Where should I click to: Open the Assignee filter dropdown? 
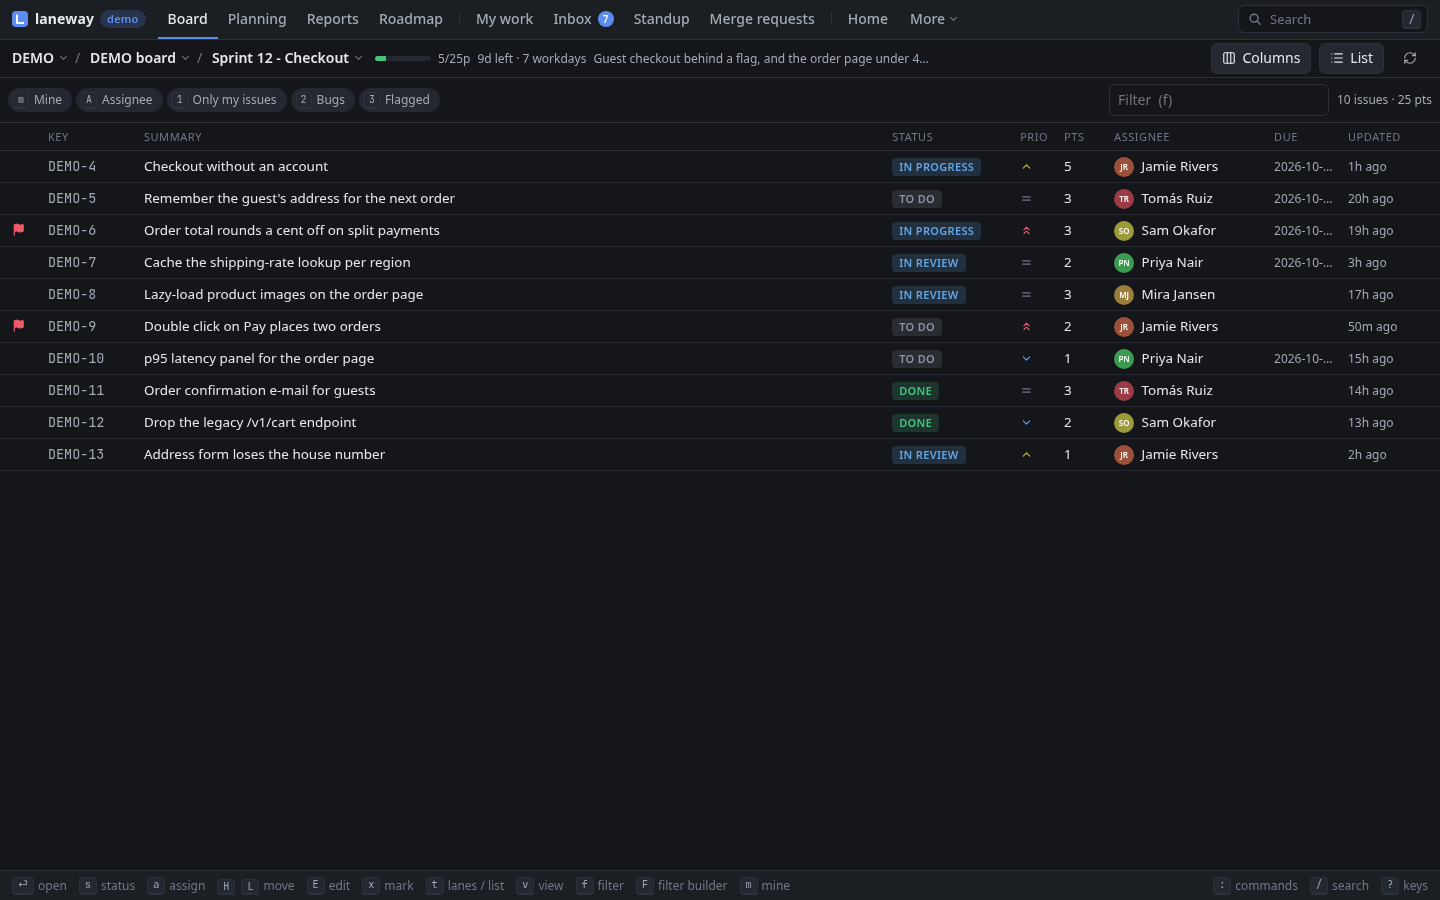[119, 100]
